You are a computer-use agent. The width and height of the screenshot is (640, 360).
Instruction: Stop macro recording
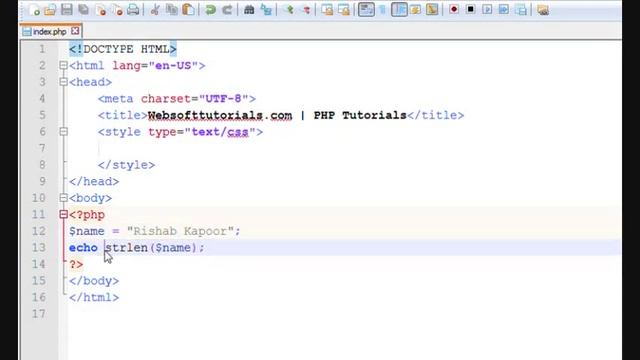pyautogui.click(x=470, y=9)
